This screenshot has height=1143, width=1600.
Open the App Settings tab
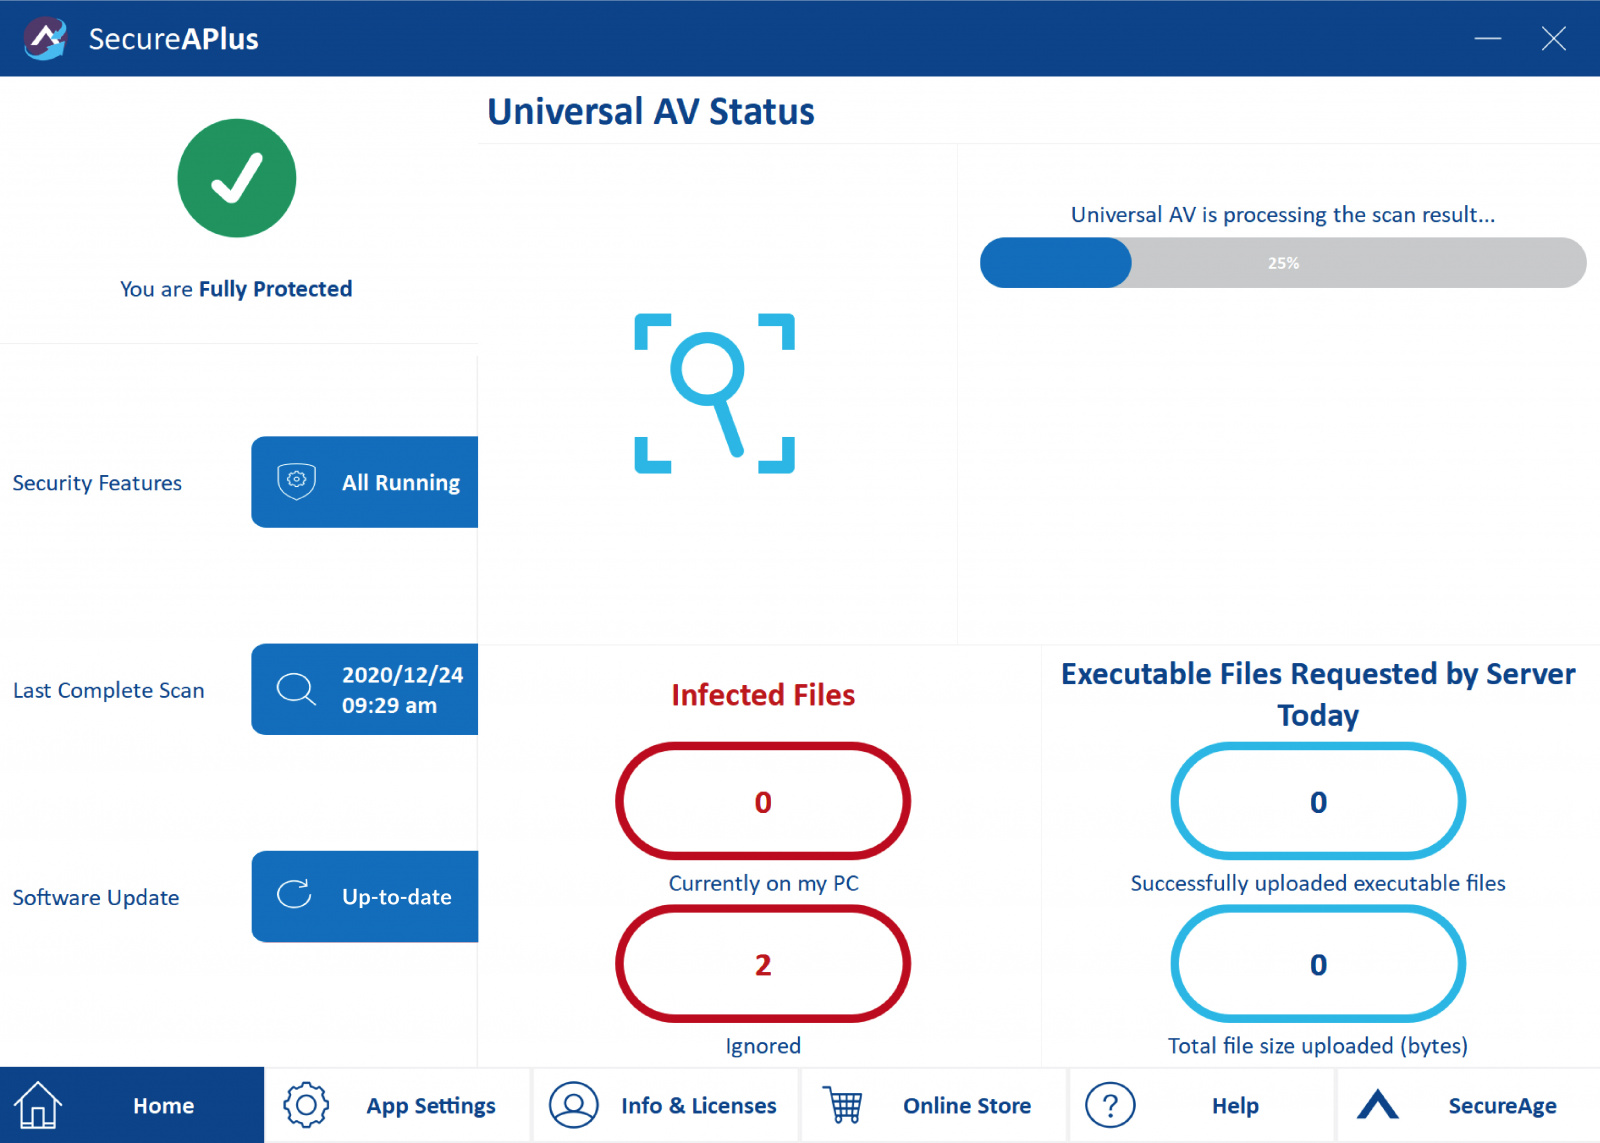point(398,1105)
